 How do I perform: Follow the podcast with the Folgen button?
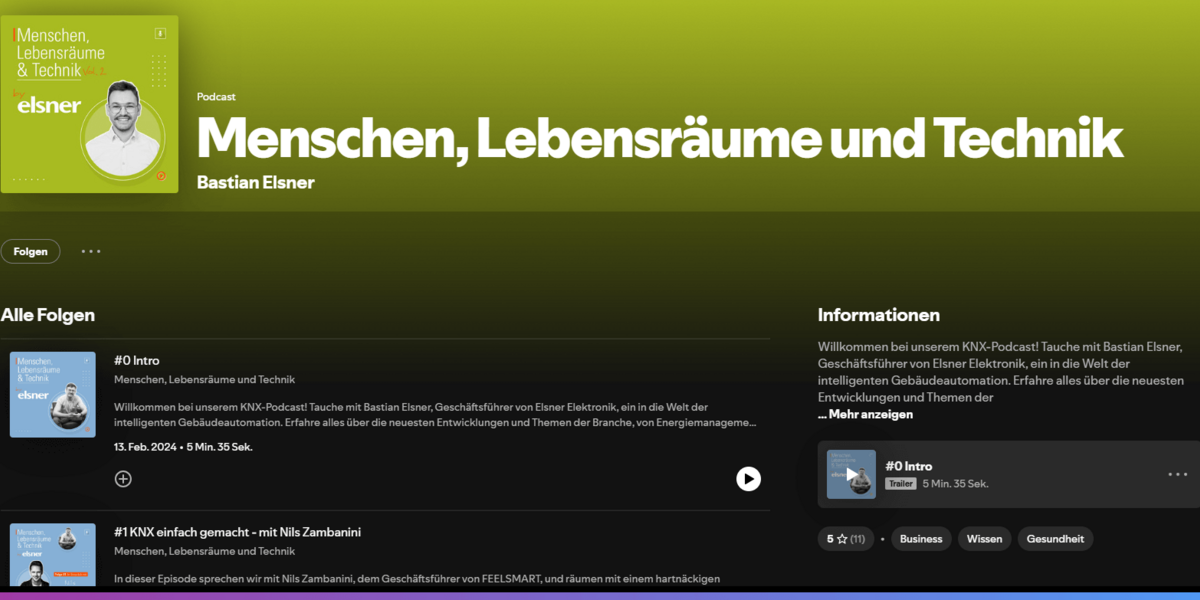[31, 251]
